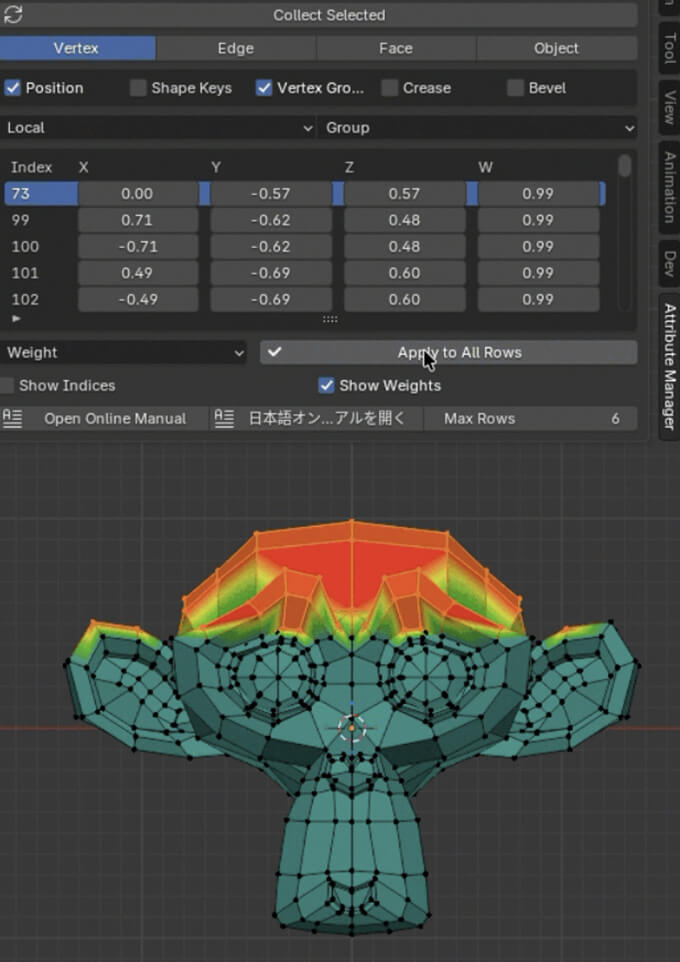Enable the Crease checkbox
This screenshot has height=962, width=680.
click(390, 88)
